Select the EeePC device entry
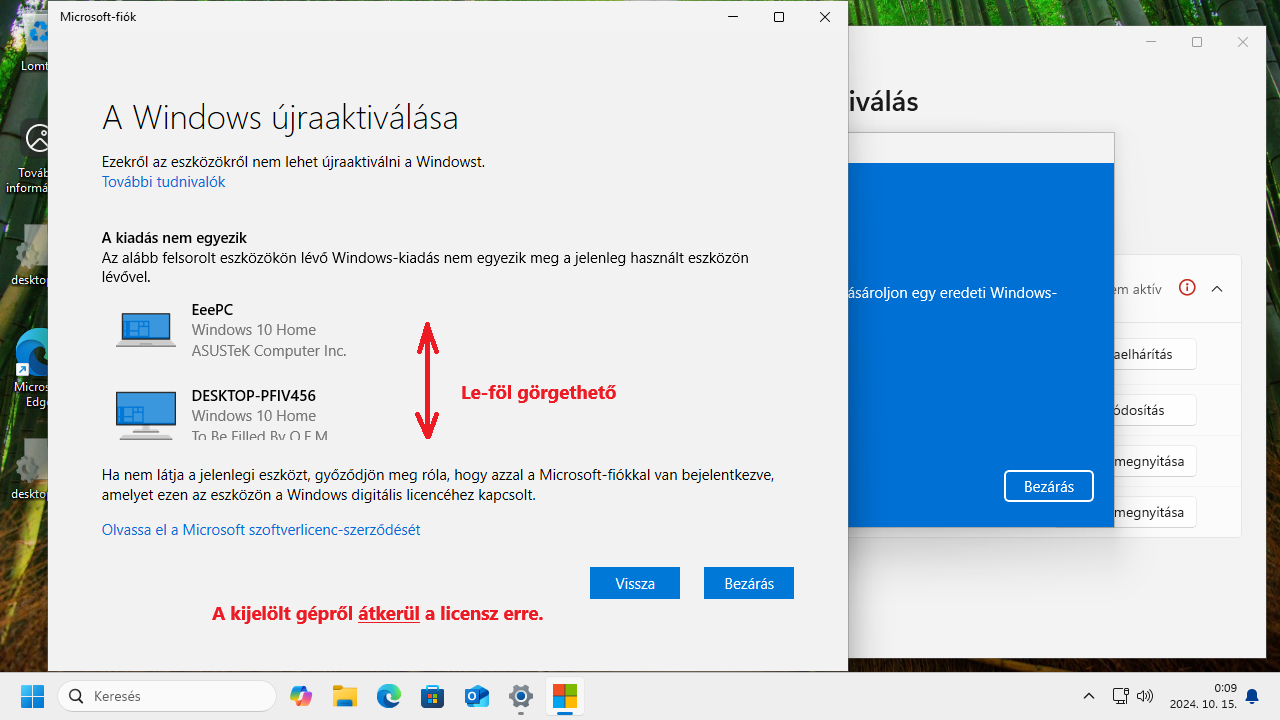 pyautogui.click(x=232, y=330)
